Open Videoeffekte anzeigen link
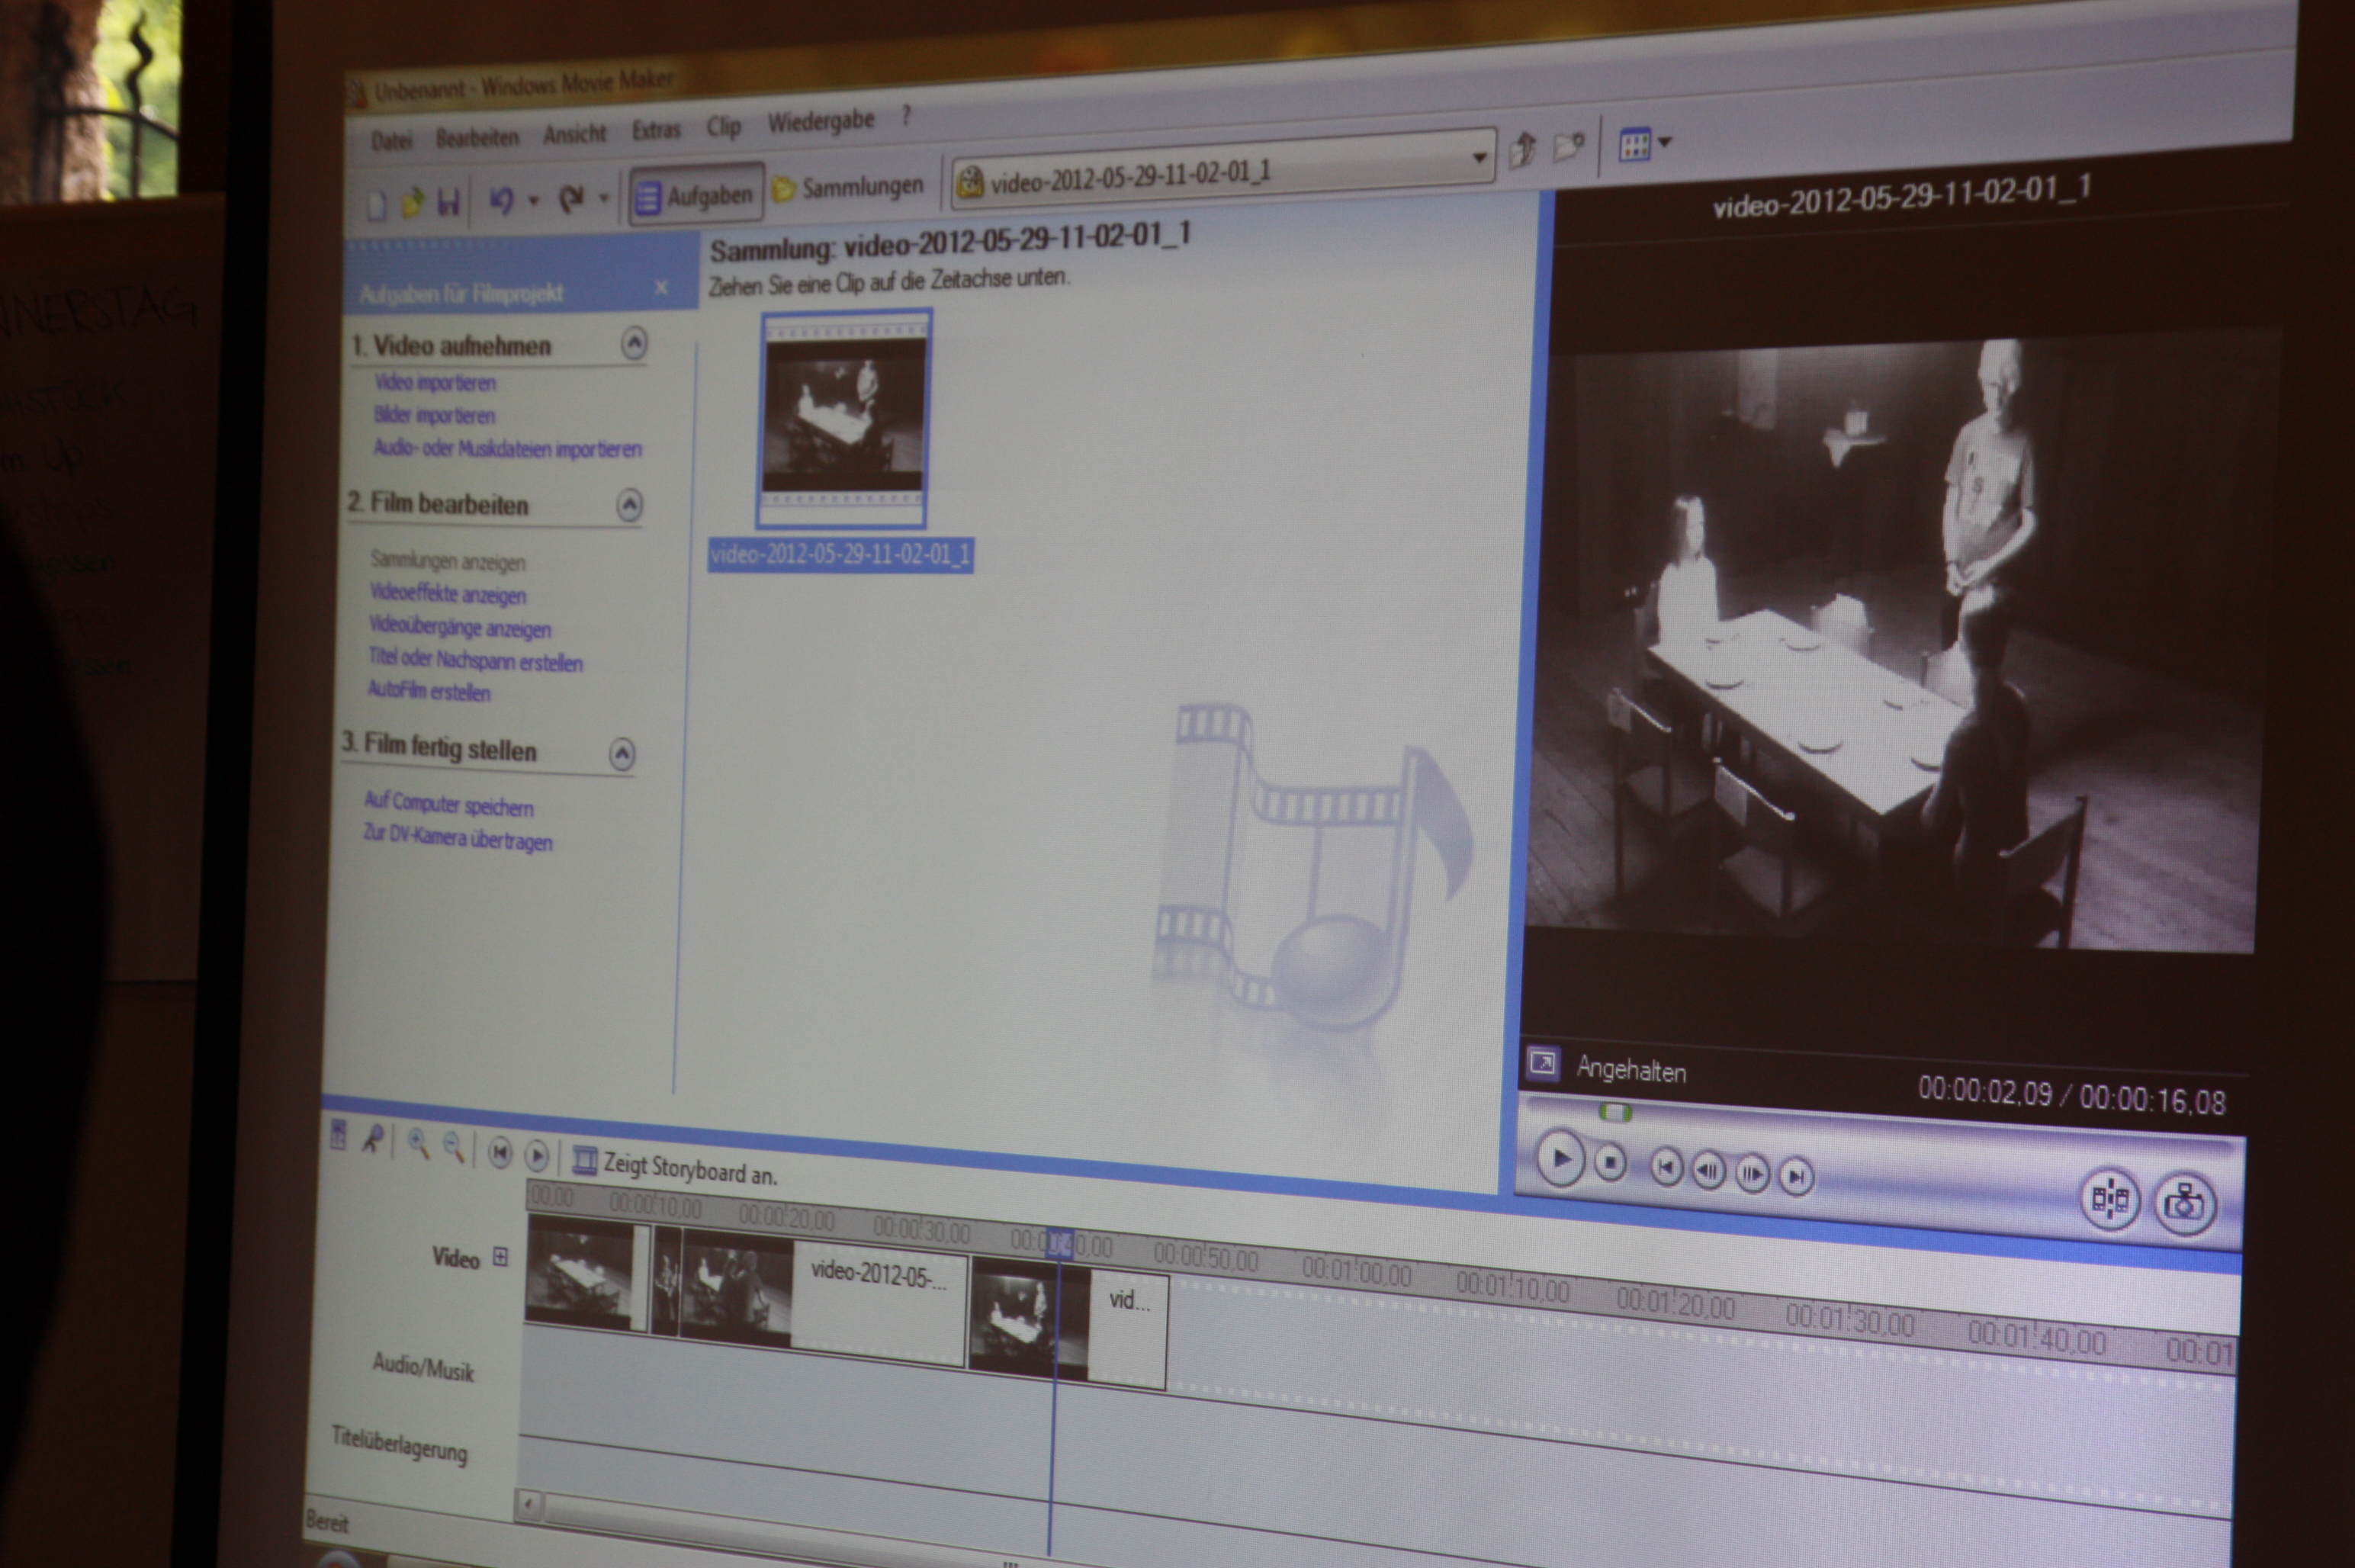 click(x=447, y=595)
